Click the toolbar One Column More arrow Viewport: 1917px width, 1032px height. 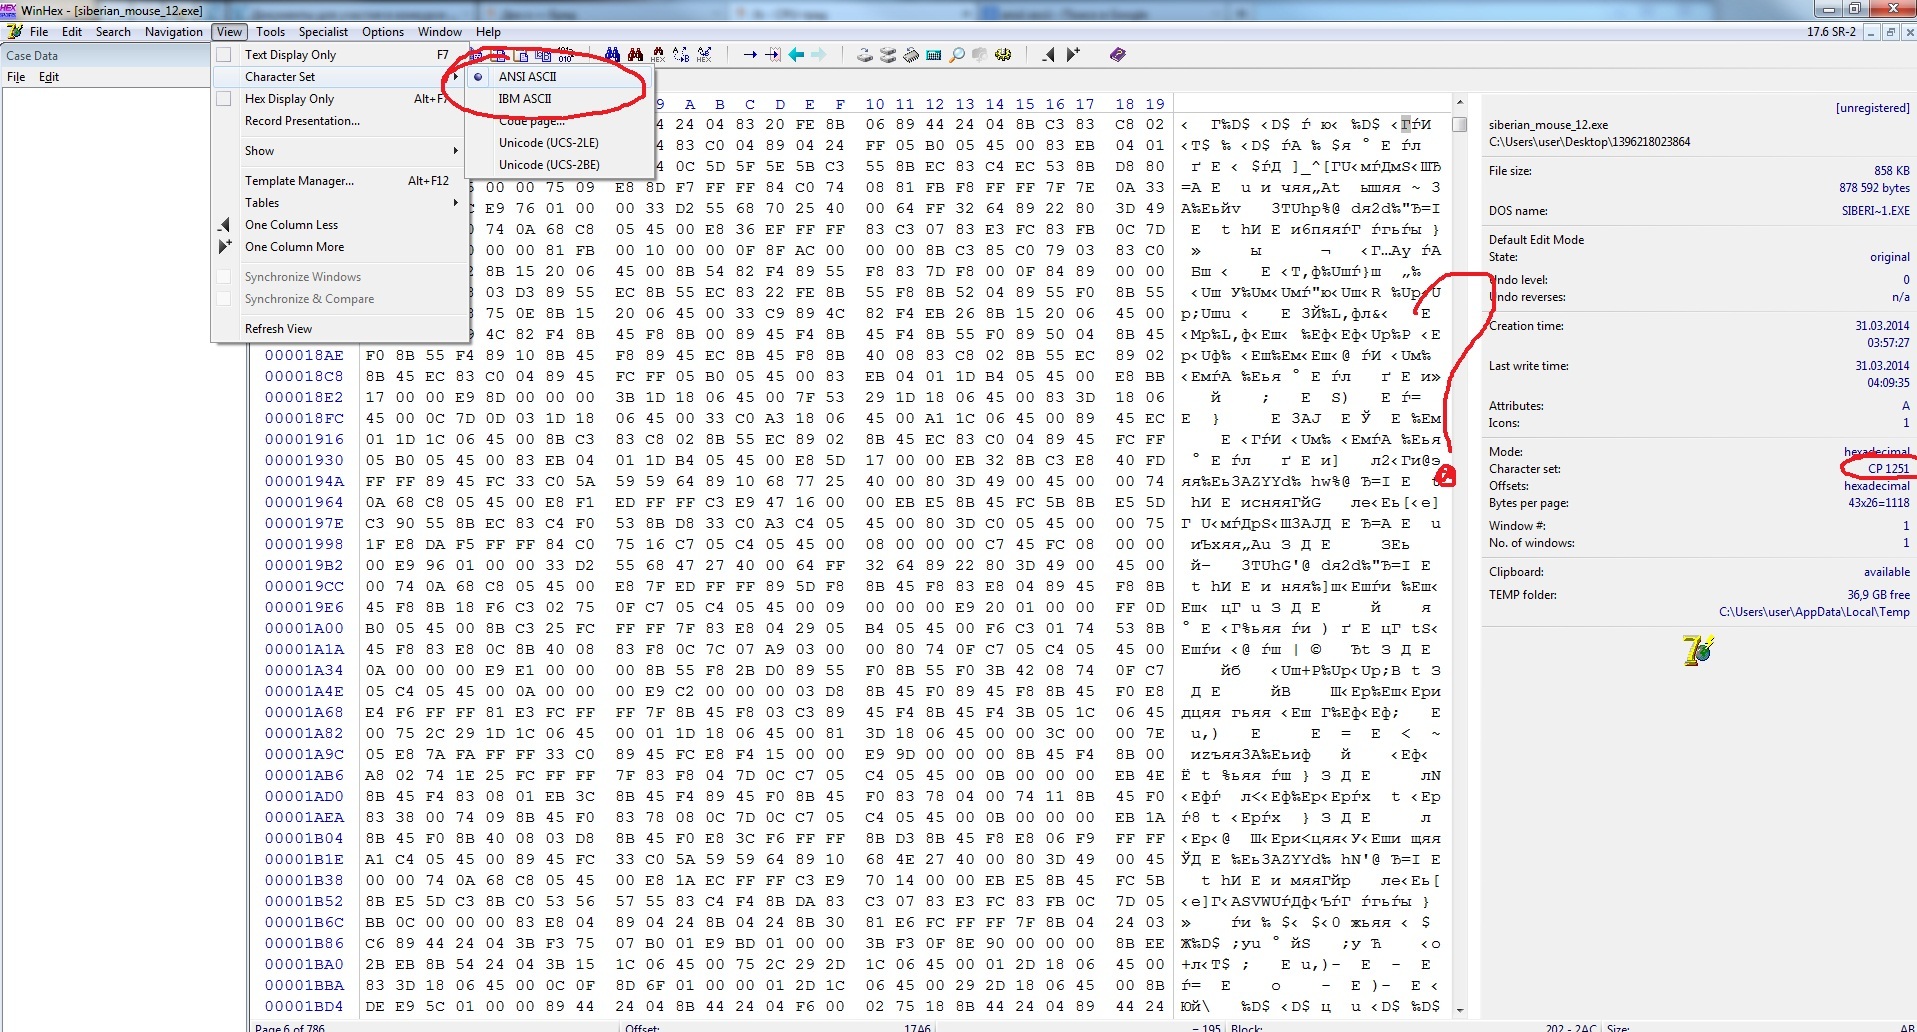tap(1072, 55)
